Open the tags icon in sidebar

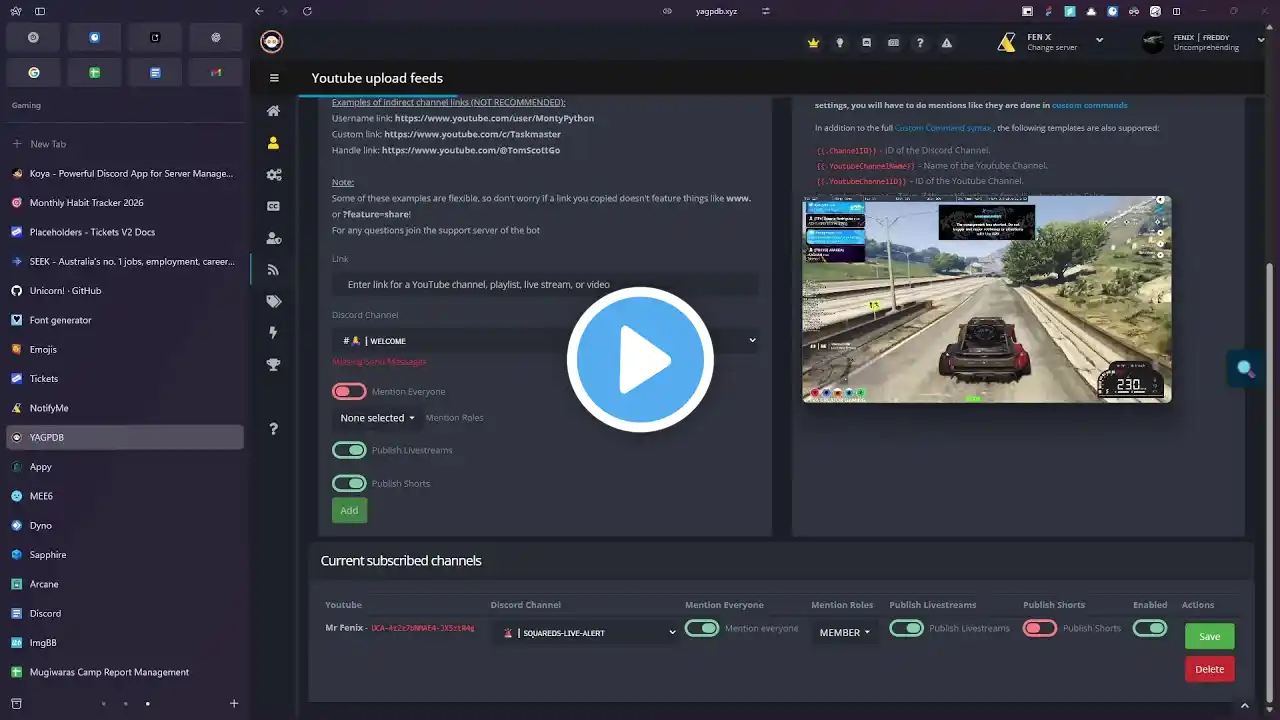coord(273,301)
